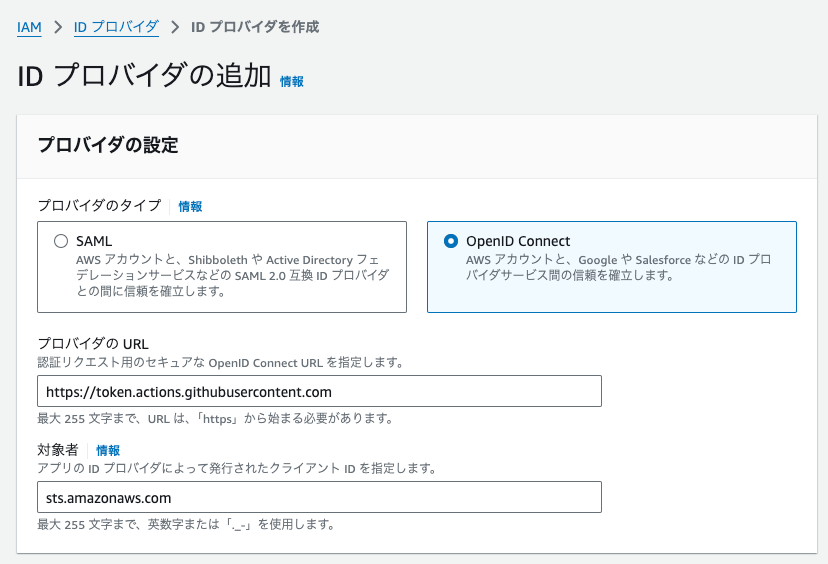Click hint アプリの ID プロバイダによって発行された
828x564 pixels.
point(237,468)
